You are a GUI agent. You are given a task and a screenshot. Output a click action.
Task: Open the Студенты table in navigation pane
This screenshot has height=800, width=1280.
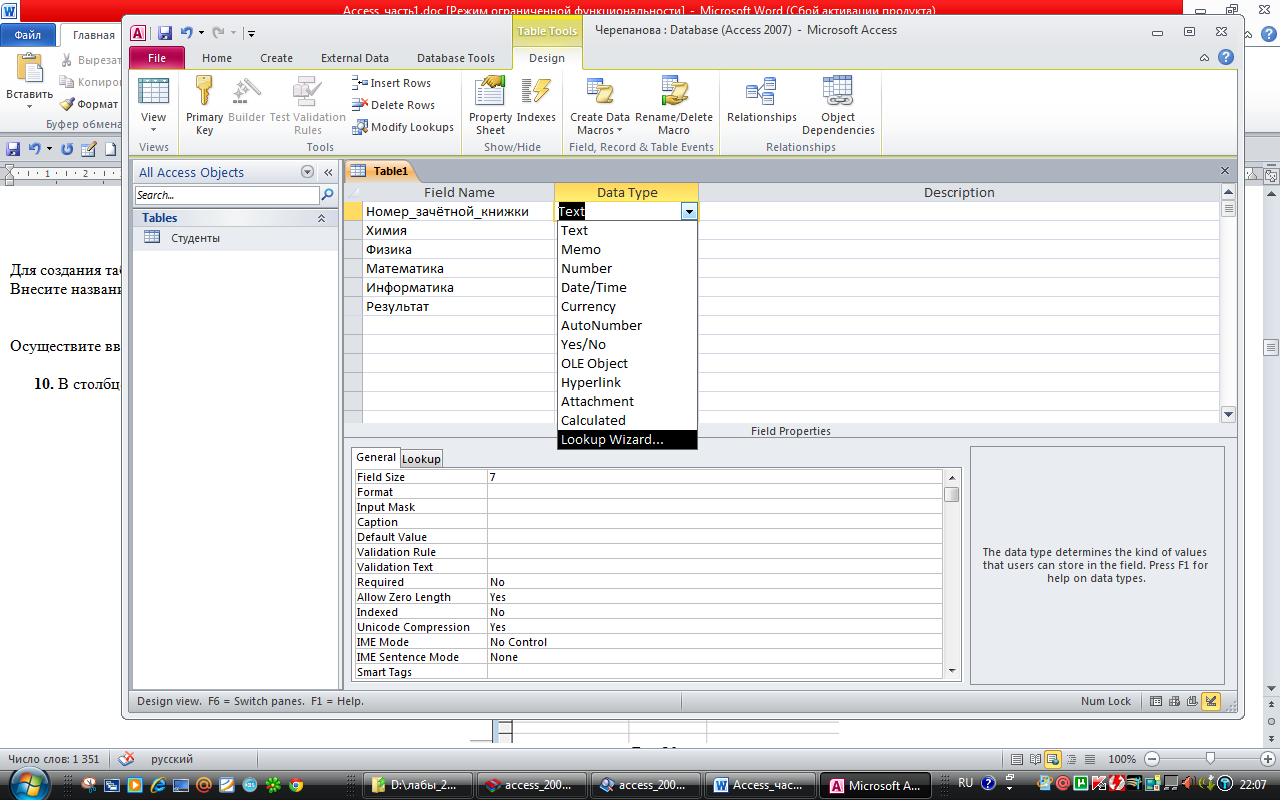pos(195,238)
